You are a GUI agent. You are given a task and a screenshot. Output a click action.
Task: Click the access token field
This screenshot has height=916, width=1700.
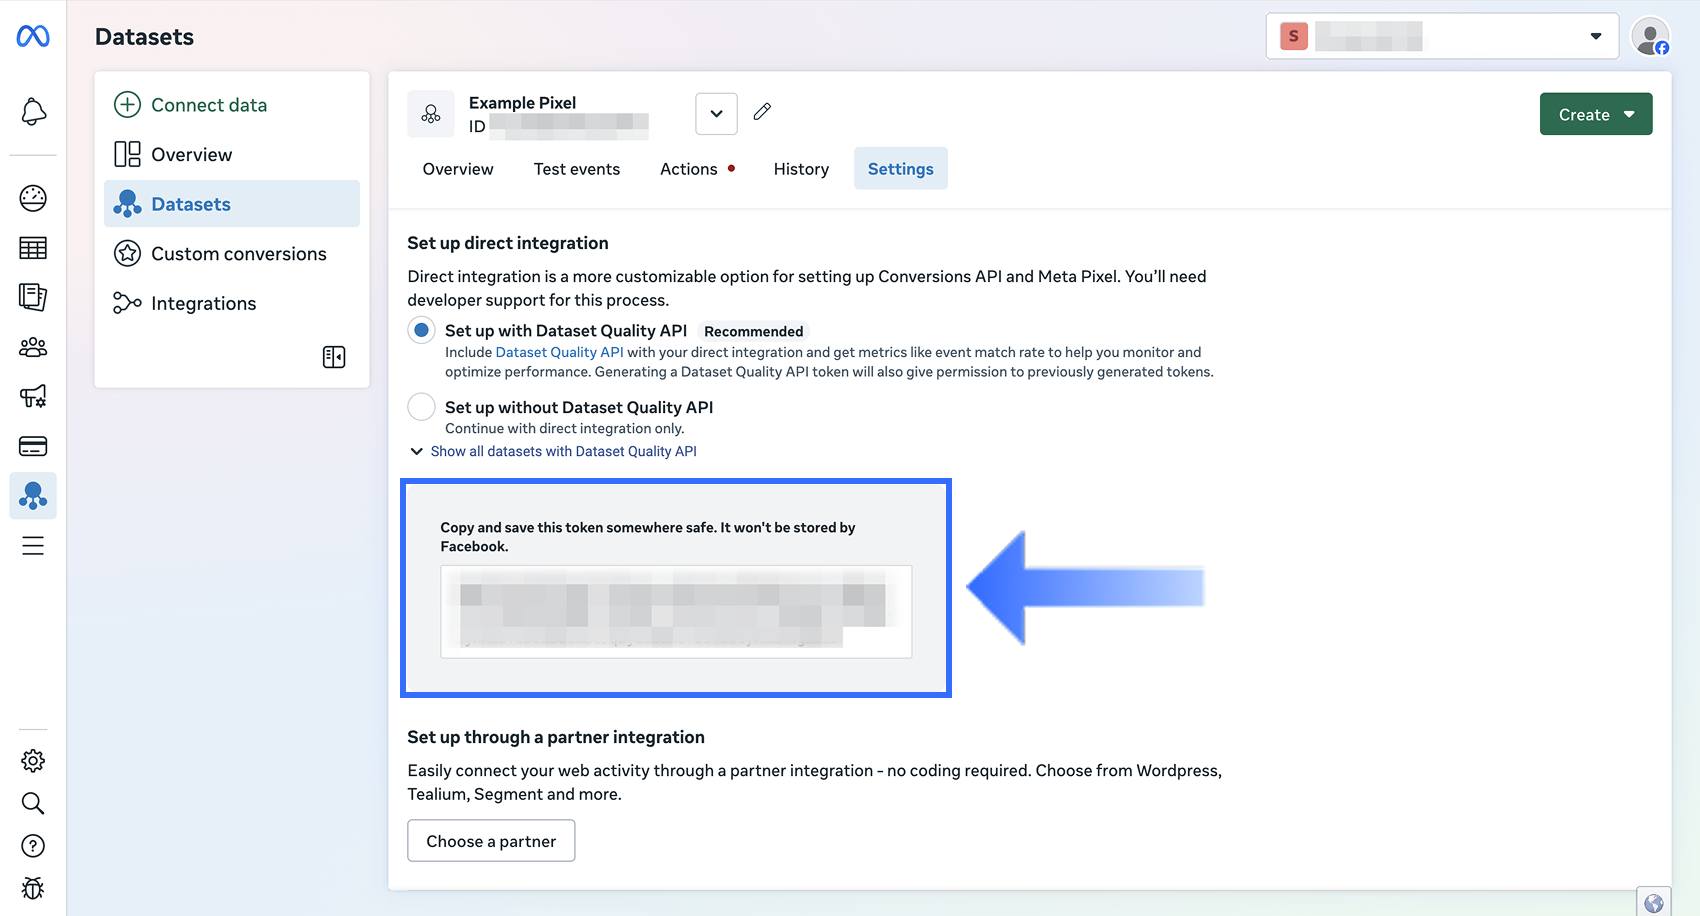tap(676, 612)
